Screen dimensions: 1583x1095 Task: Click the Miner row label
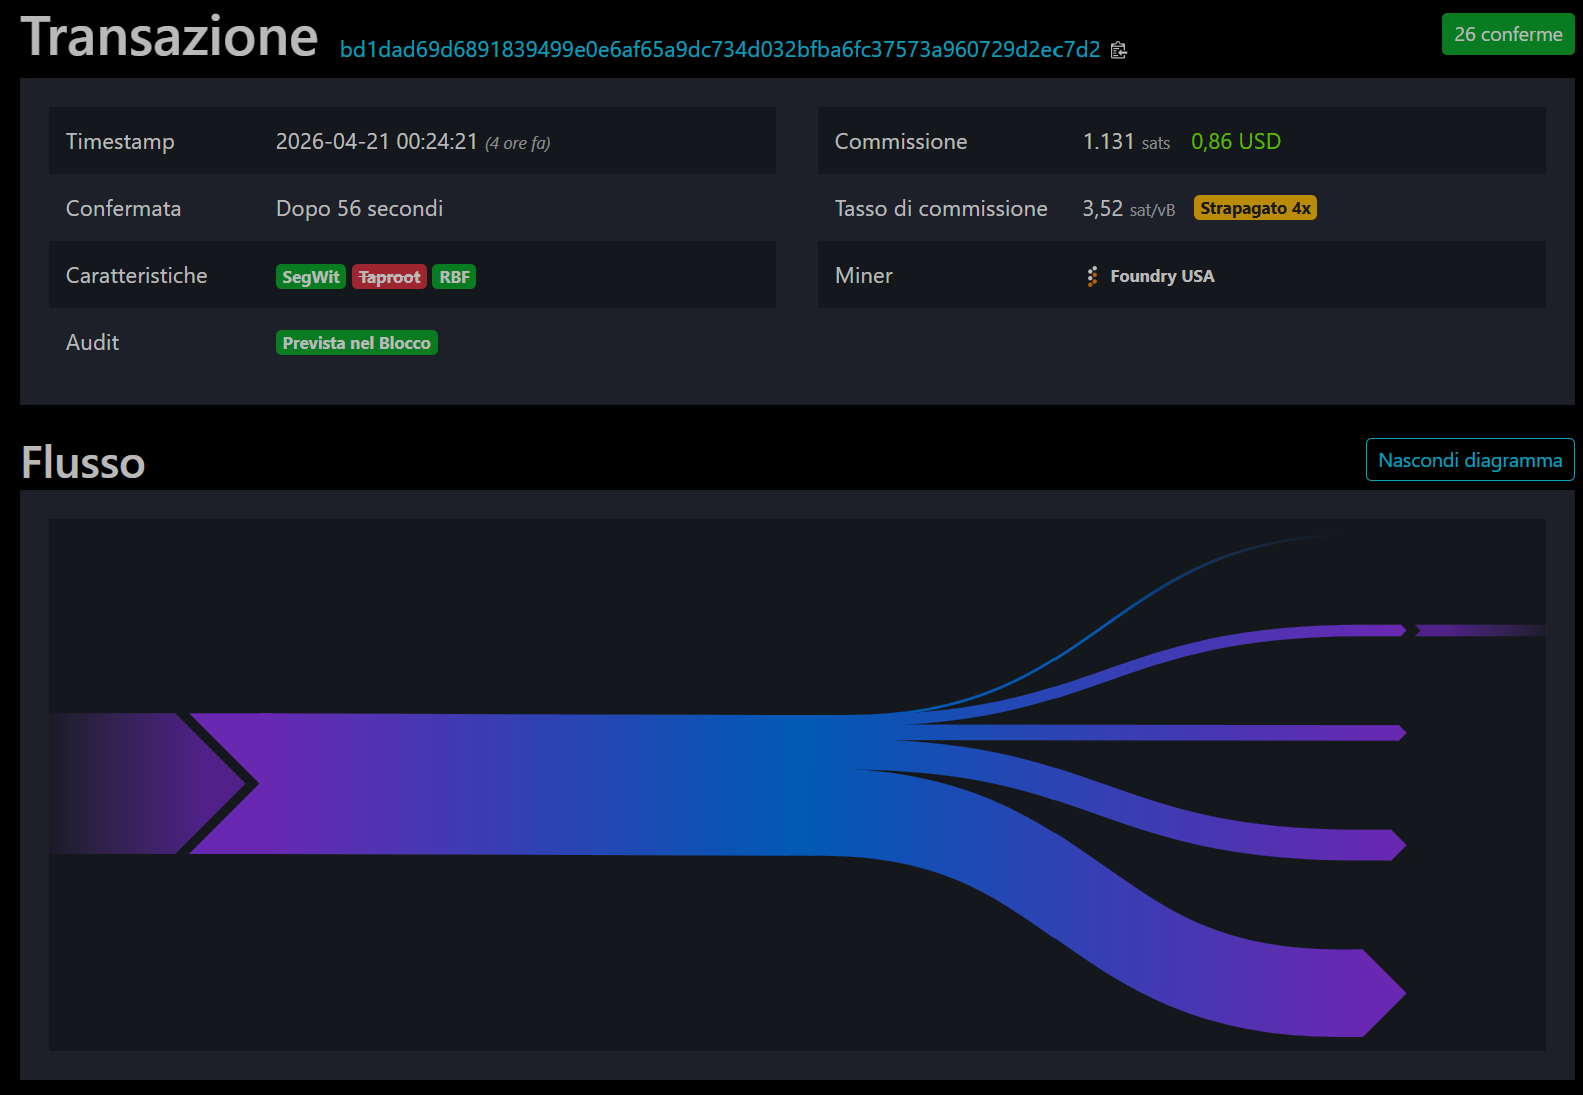(864, 276)
